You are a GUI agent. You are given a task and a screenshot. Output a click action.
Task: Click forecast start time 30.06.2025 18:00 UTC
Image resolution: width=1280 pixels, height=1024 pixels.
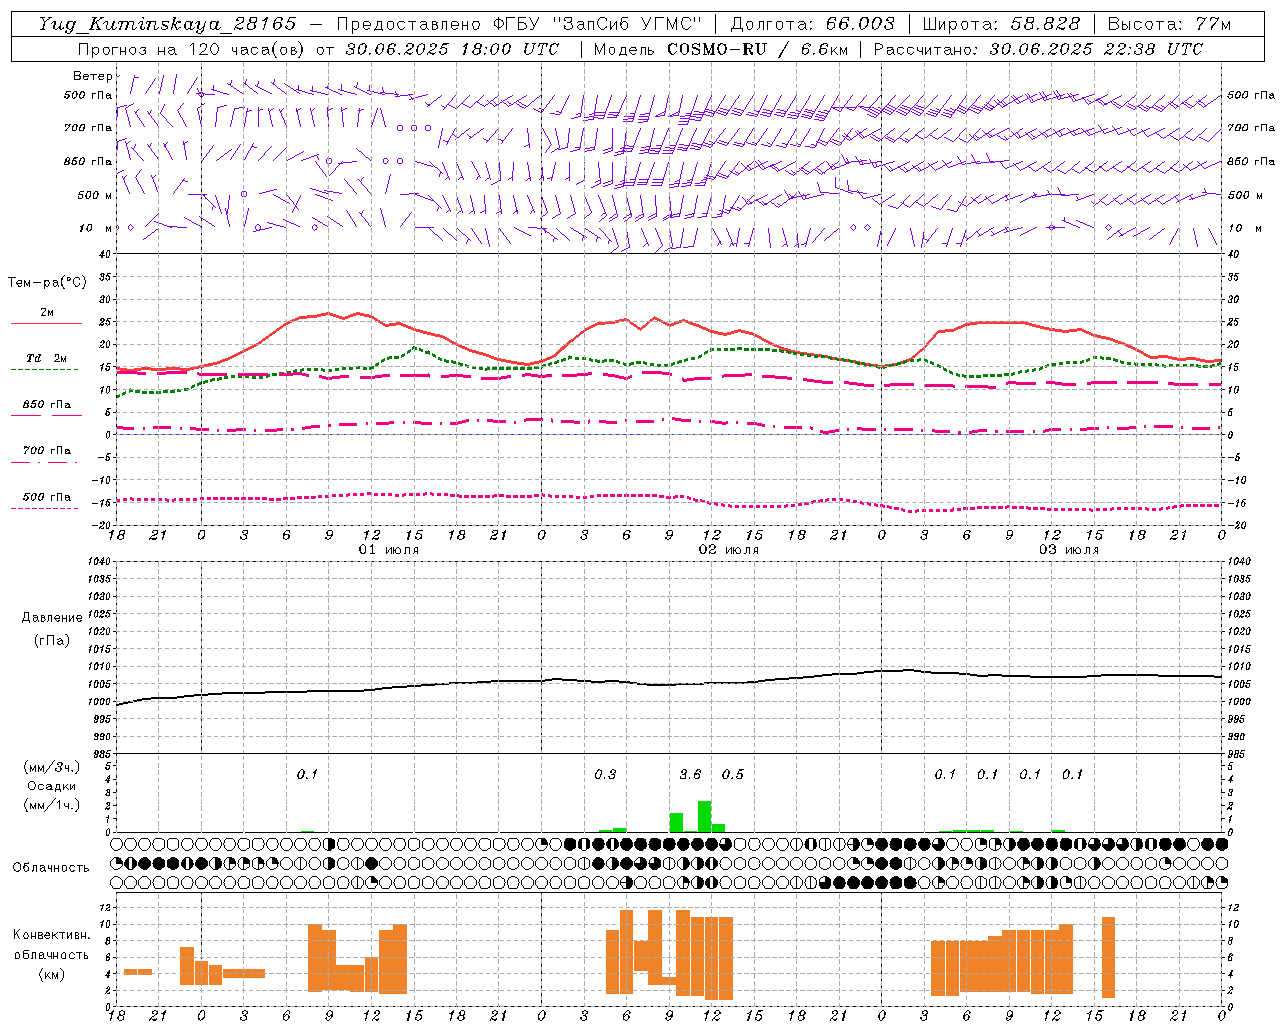coord(452,49)
